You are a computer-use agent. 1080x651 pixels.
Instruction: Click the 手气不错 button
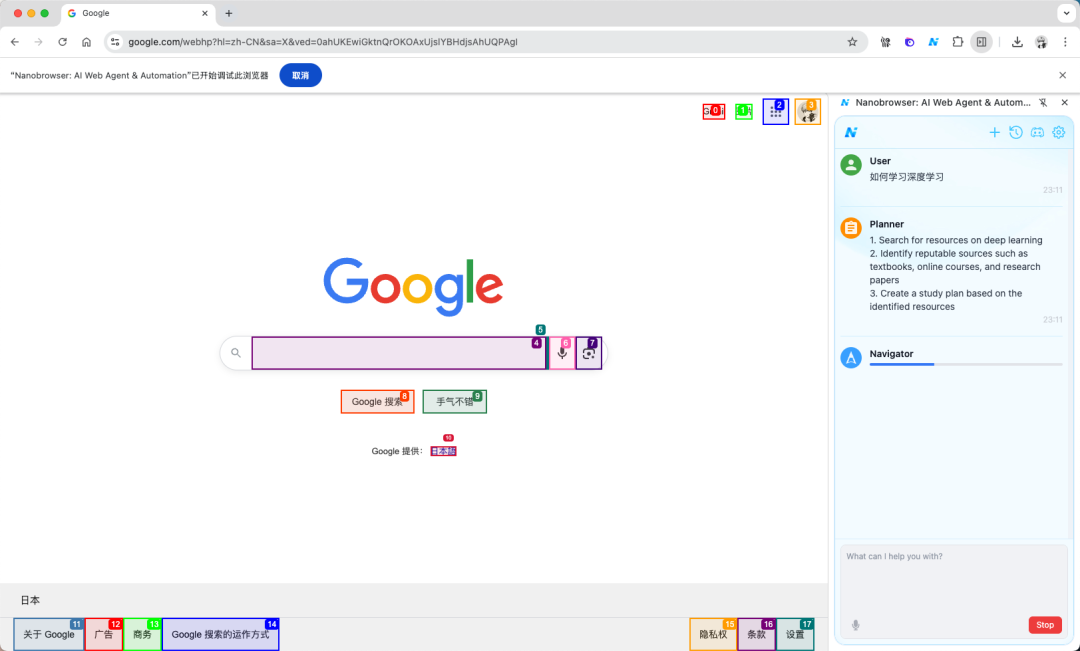click(x=455, y=402)
